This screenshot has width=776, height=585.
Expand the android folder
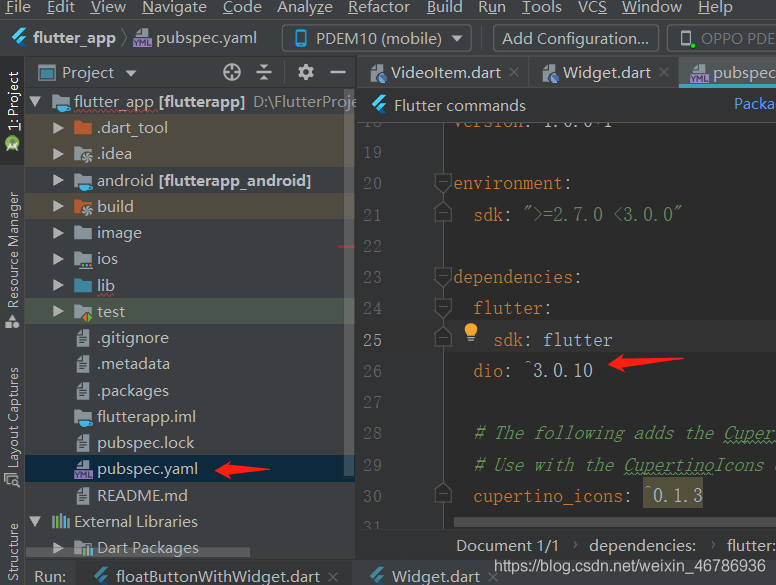[x=58, y=180]
